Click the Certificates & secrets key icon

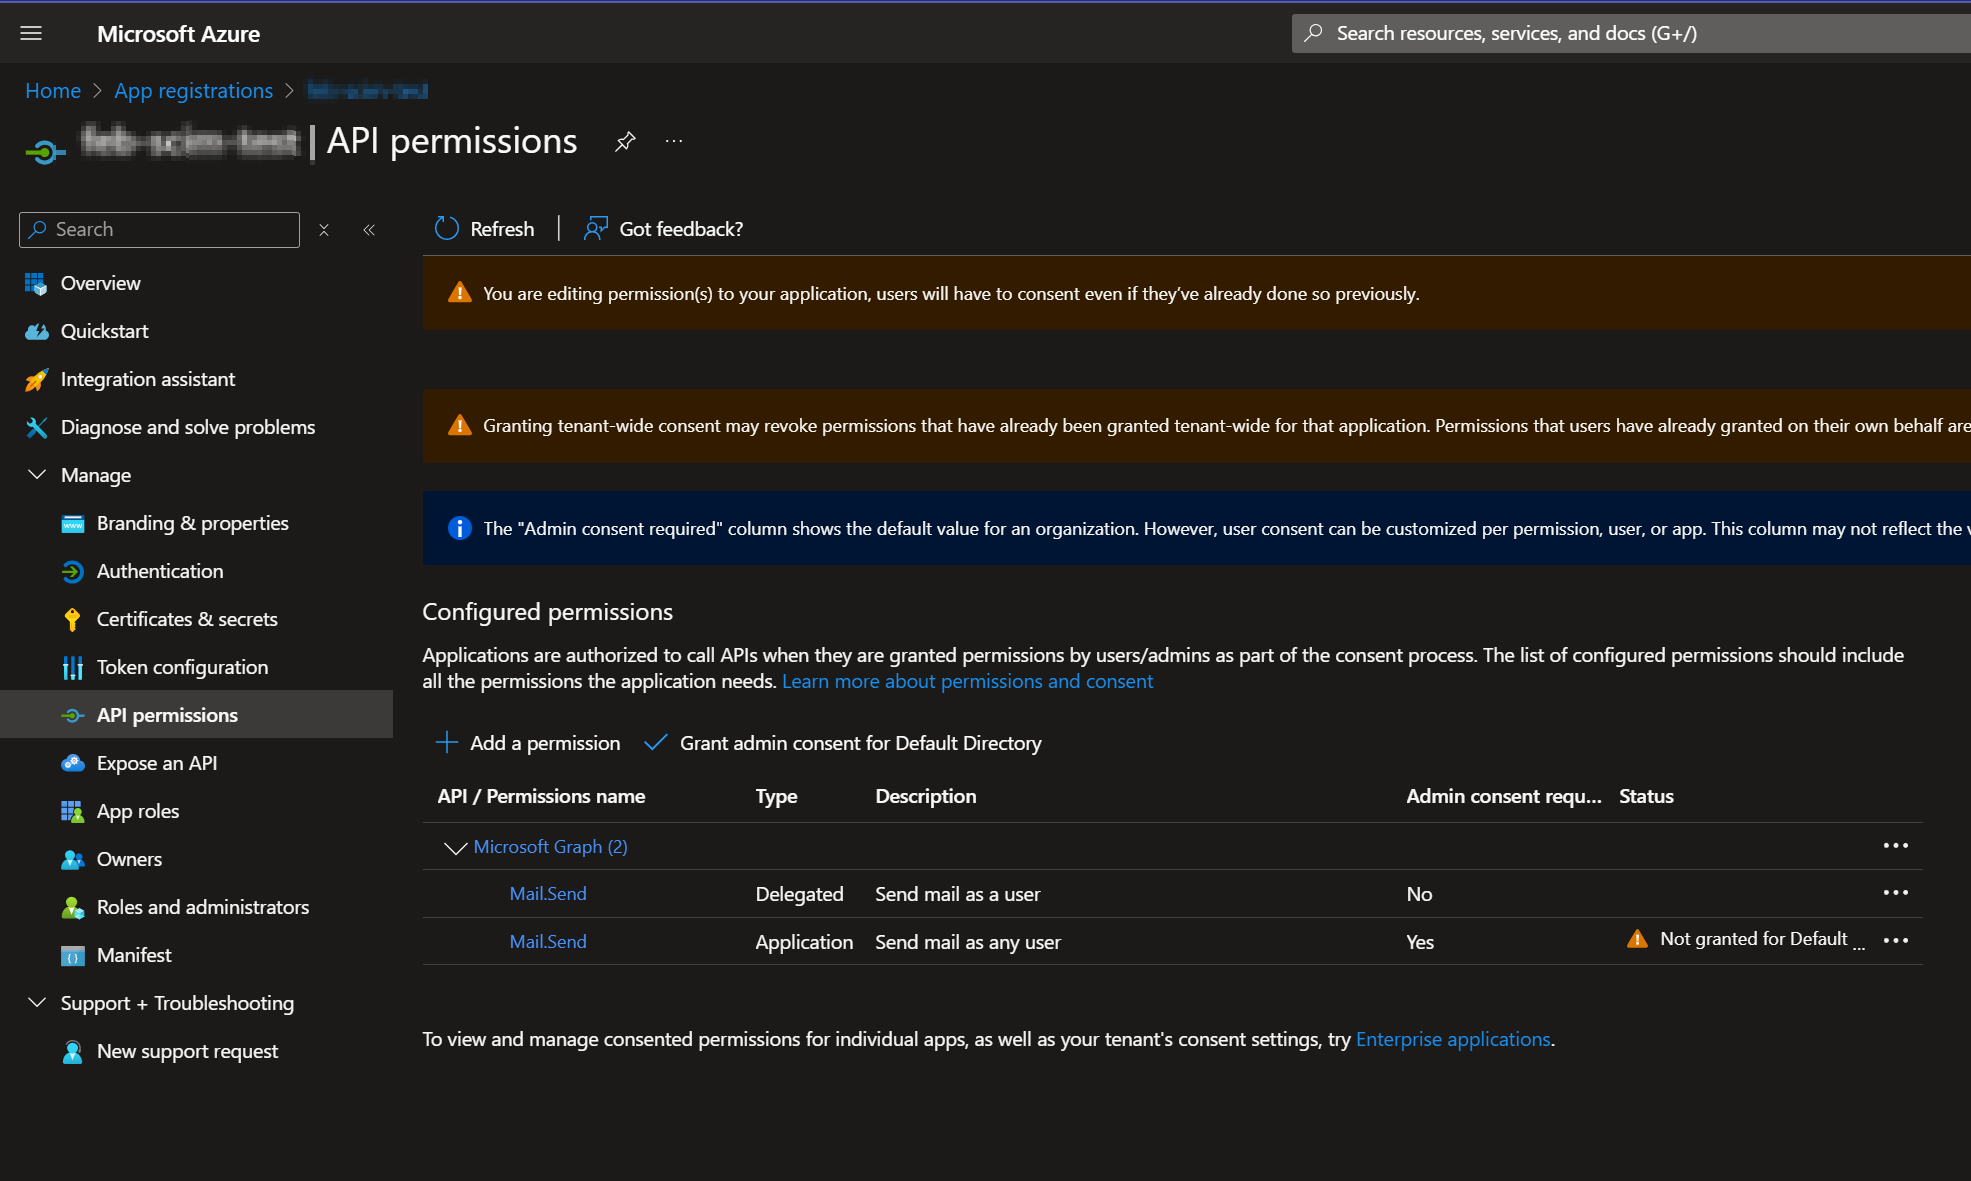point(73,619)
